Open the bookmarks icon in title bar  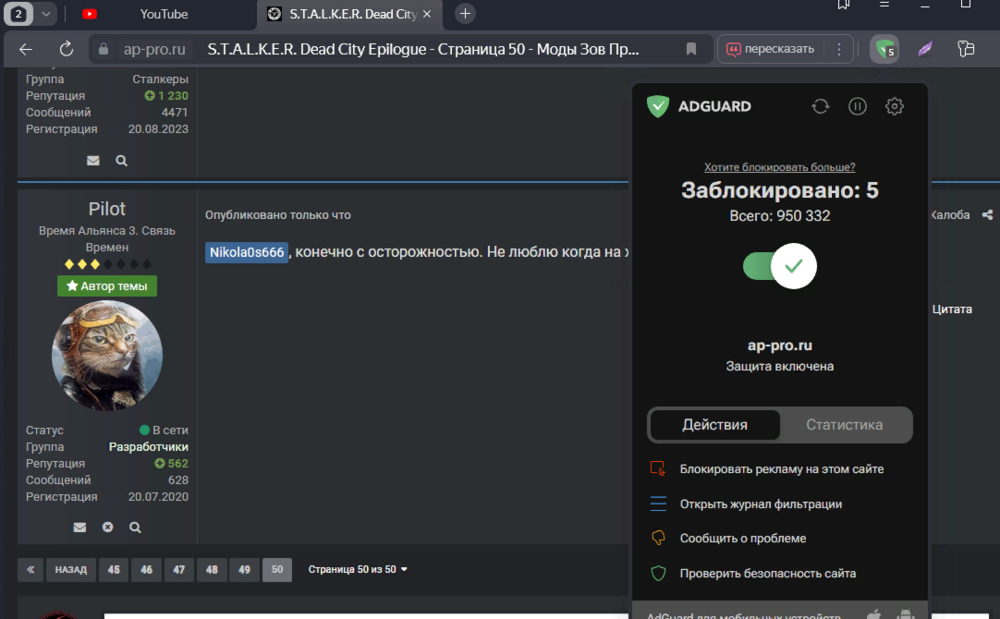coord(843,4)
